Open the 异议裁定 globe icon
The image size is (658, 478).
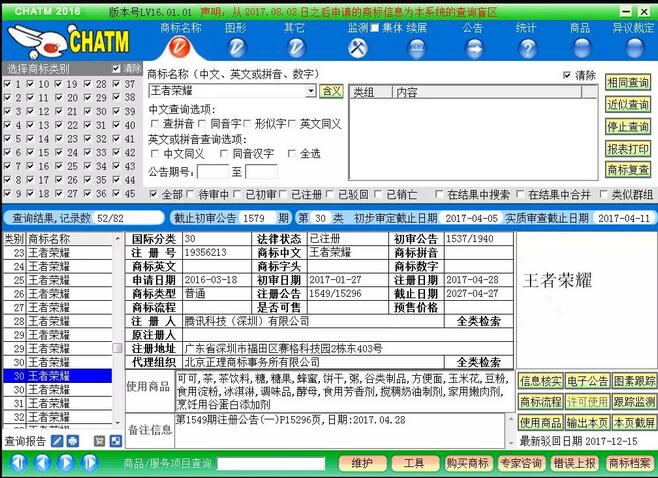coord(634,48)
